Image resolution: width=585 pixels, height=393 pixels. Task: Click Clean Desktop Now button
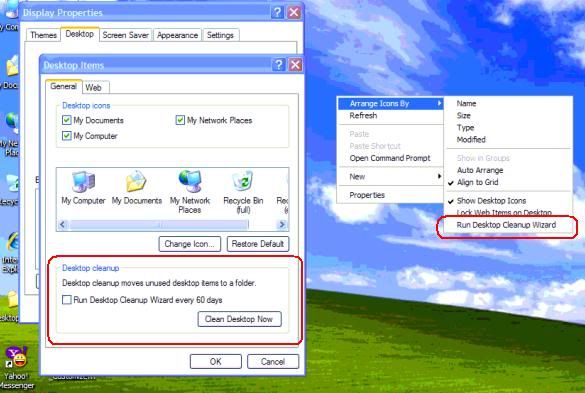pyautogui.click(x=240, y=319)
